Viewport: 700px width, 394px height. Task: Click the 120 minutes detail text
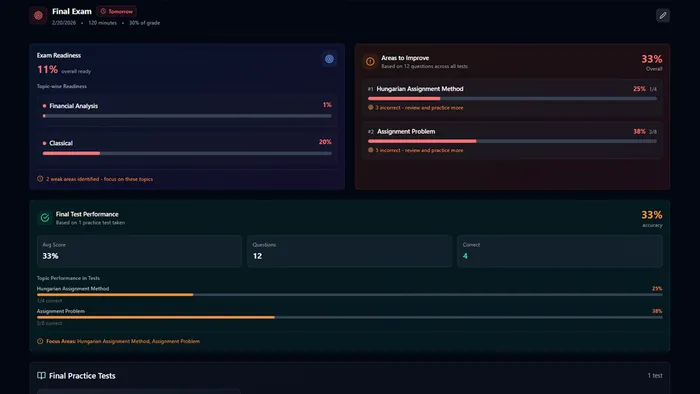click(102, 23)
